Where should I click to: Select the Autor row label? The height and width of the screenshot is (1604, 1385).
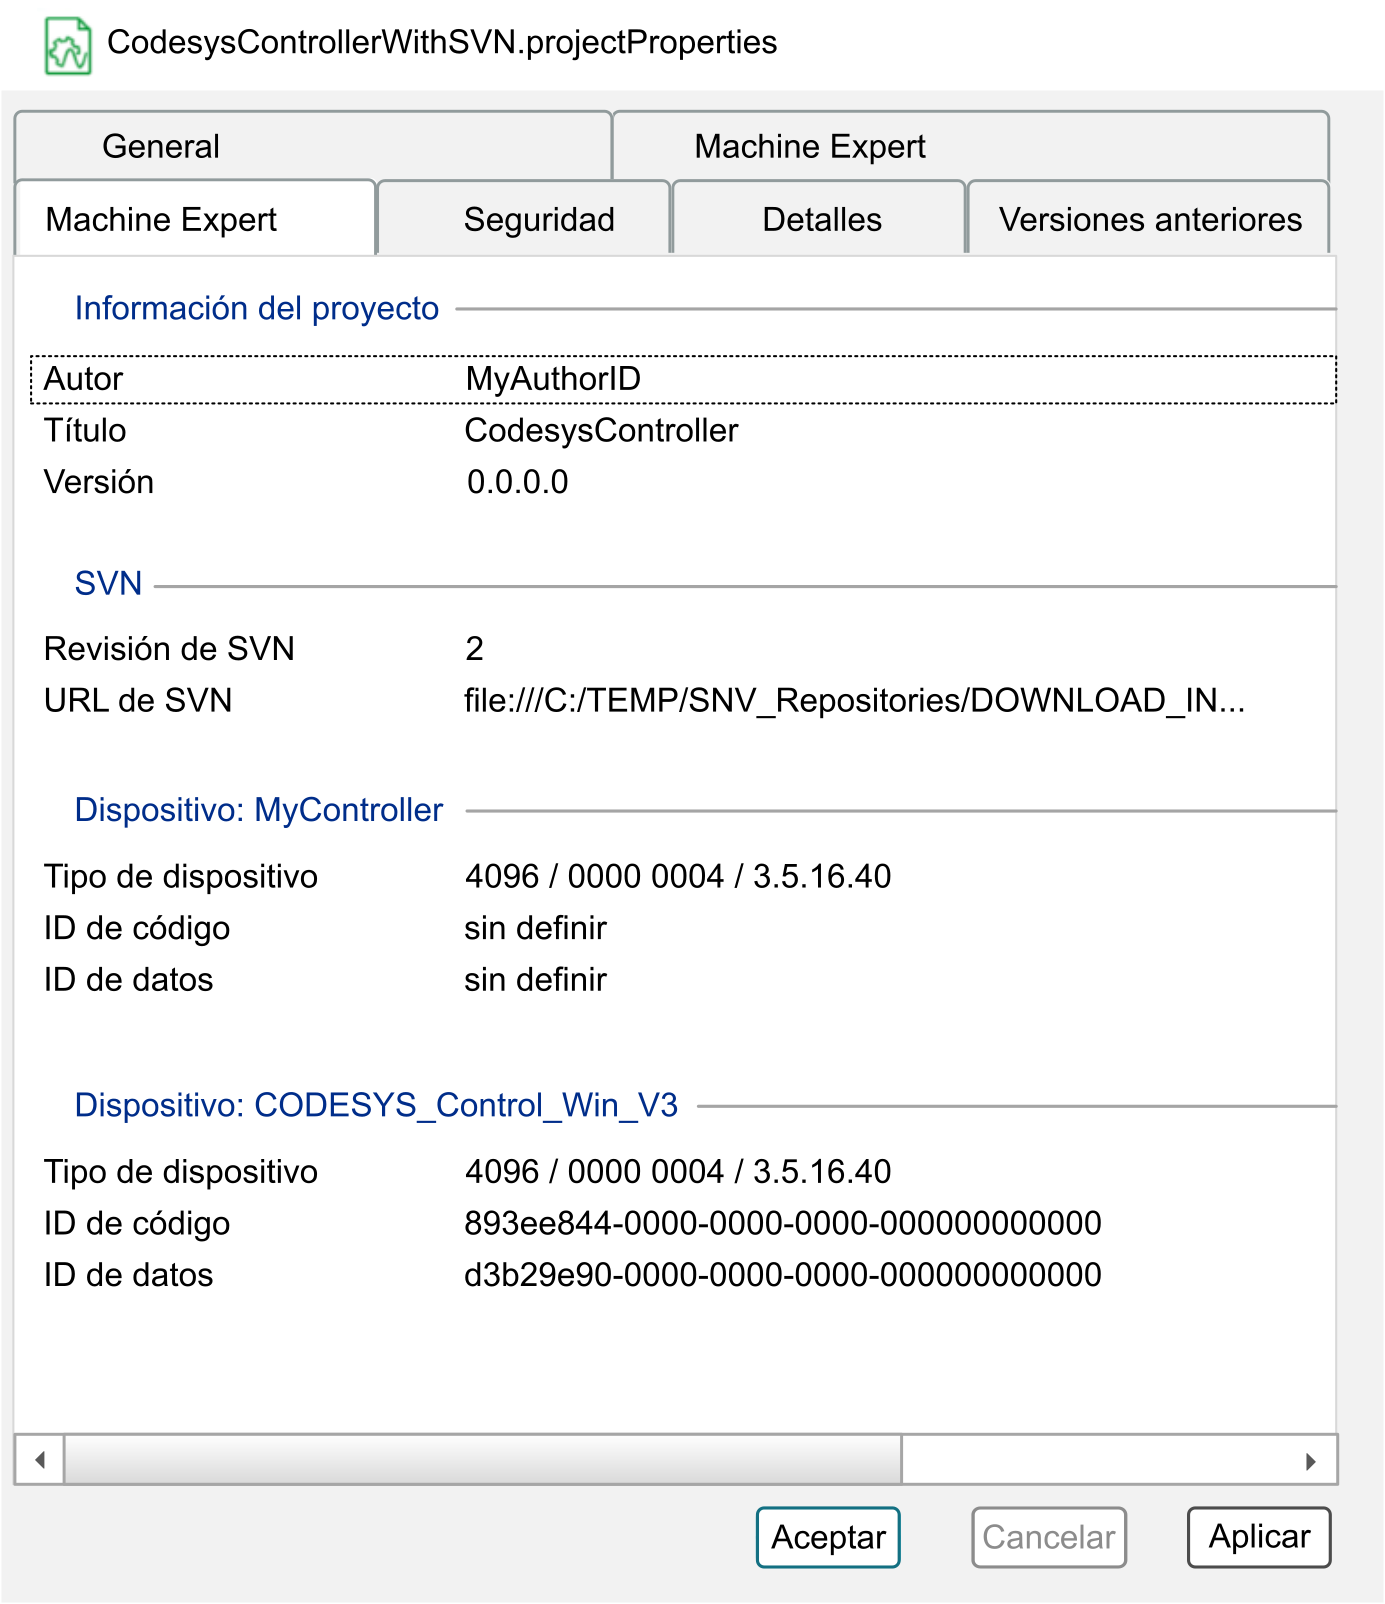[x=83, y=379]
